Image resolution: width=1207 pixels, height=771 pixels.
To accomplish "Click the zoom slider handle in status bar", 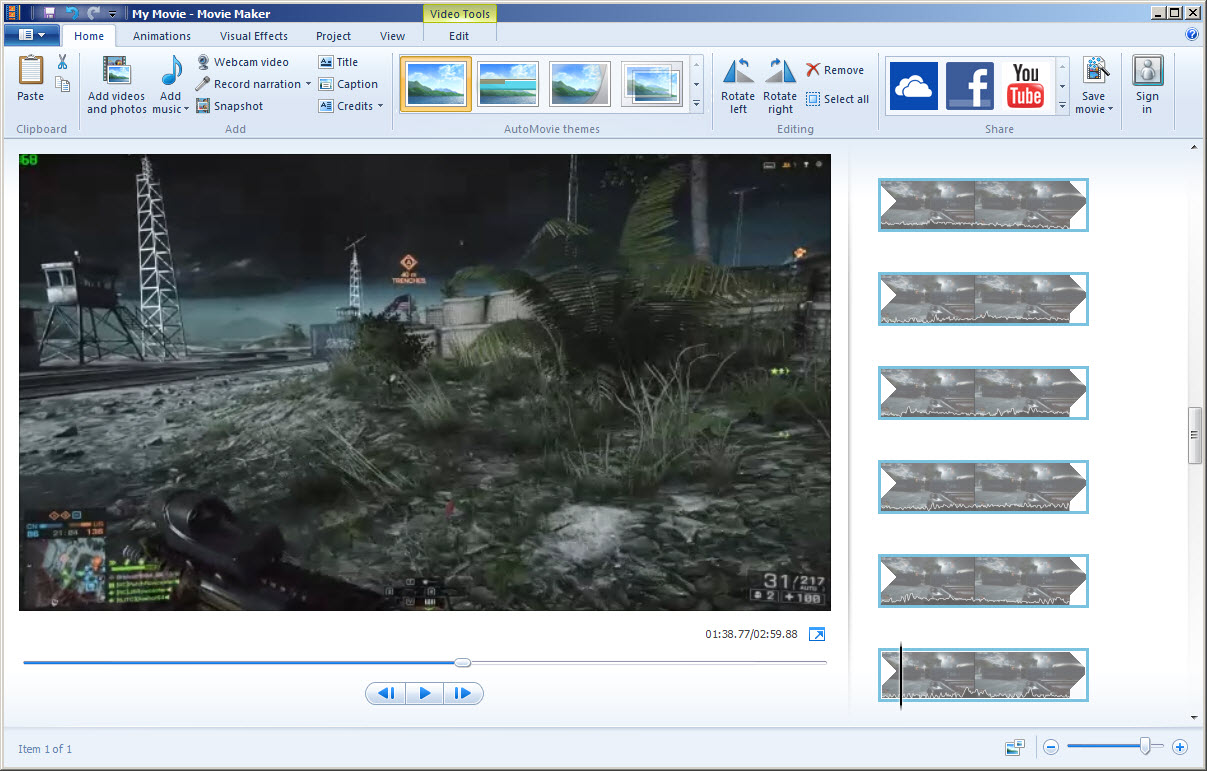I will click(x=1145, y=746).
